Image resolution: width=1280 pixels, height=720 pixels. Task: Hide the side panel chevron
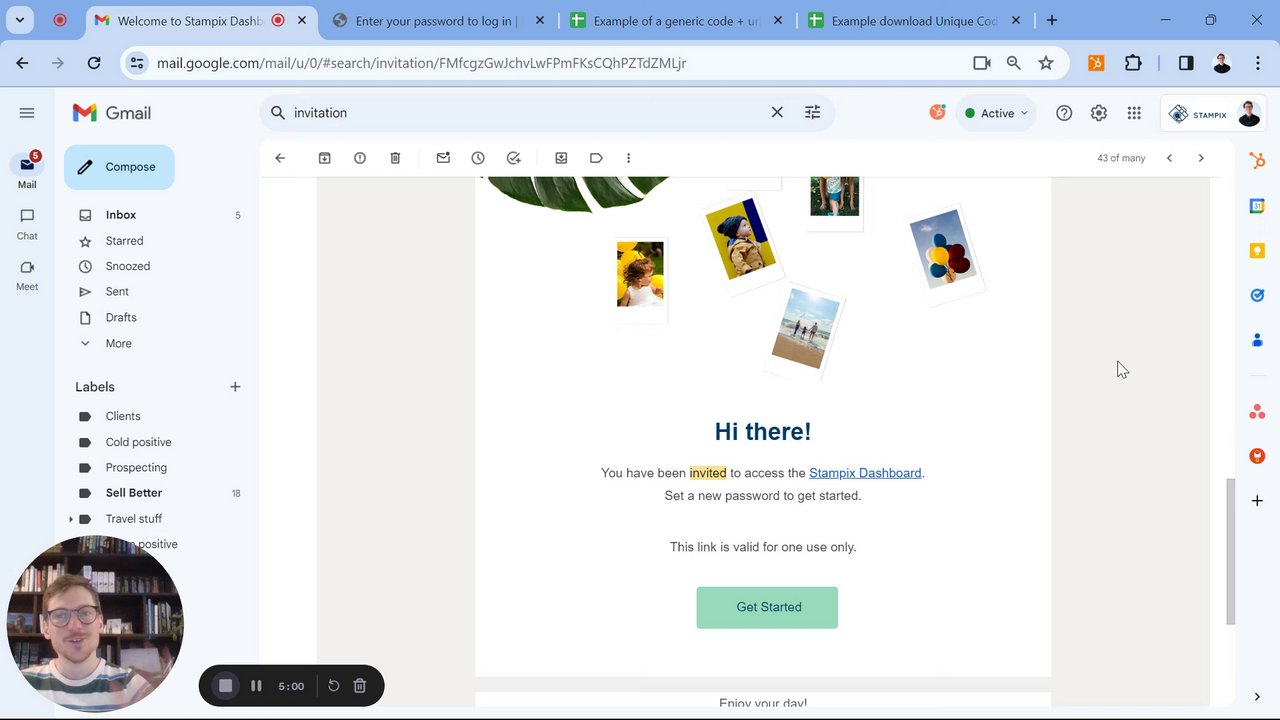tap(1257, 697)
